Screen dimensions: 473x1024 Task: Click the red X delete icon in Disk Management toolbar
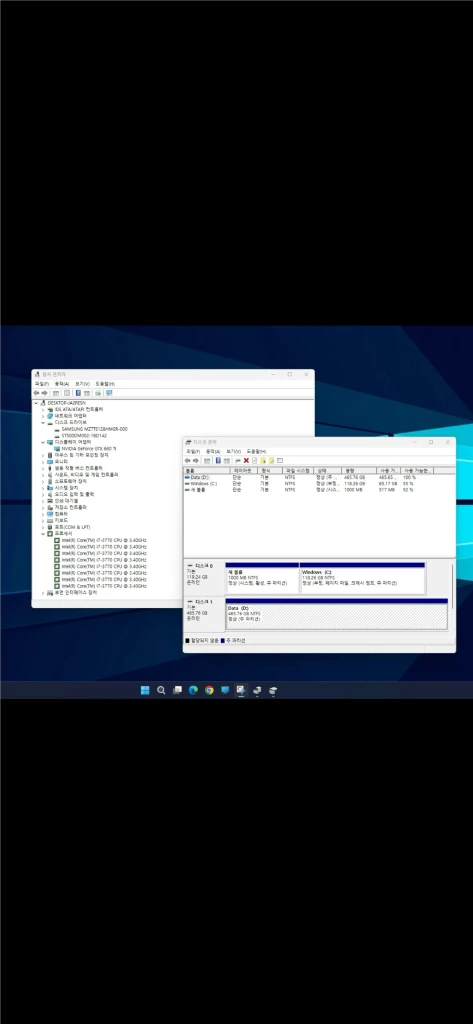246,460
